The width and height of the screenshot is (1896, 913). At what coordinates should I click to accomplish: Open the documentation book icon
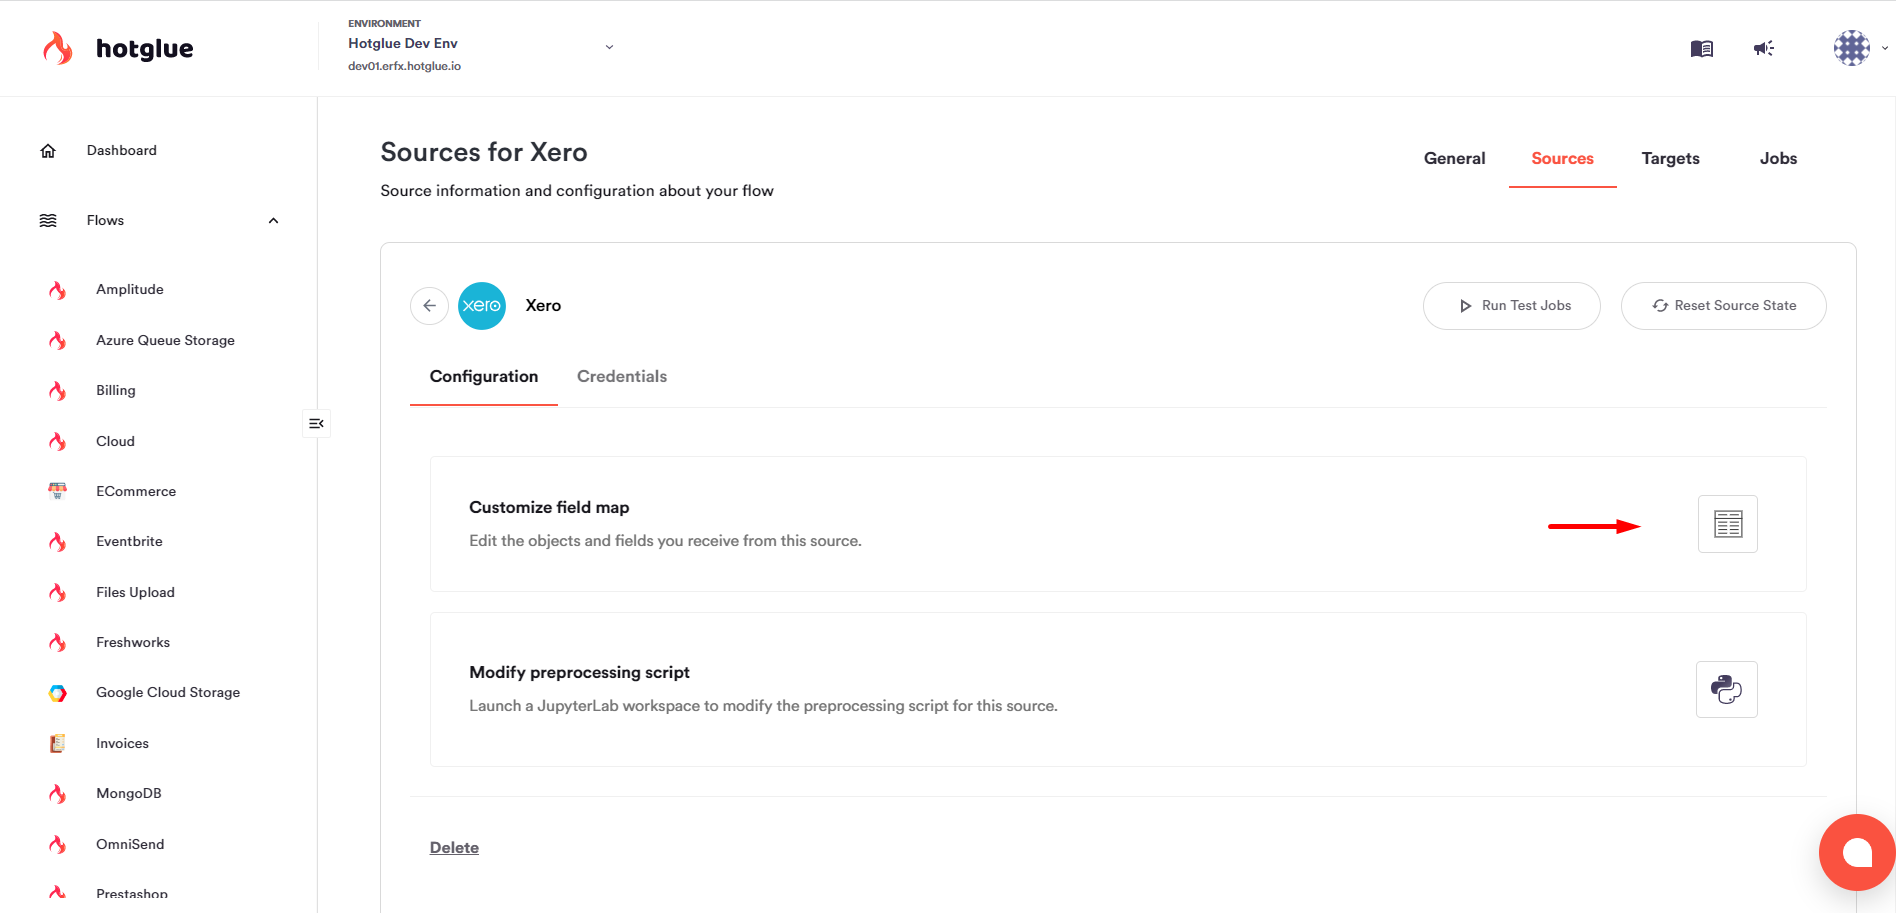(1701, 48)
